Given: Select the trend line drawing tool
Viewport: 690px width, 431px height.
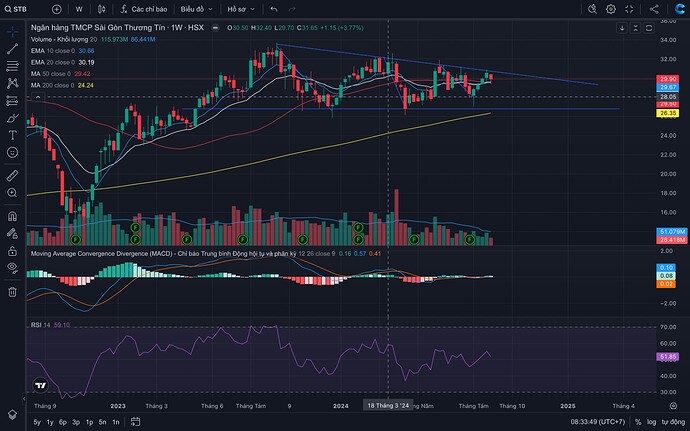Looking at the screenshot, I should (12, 49).
